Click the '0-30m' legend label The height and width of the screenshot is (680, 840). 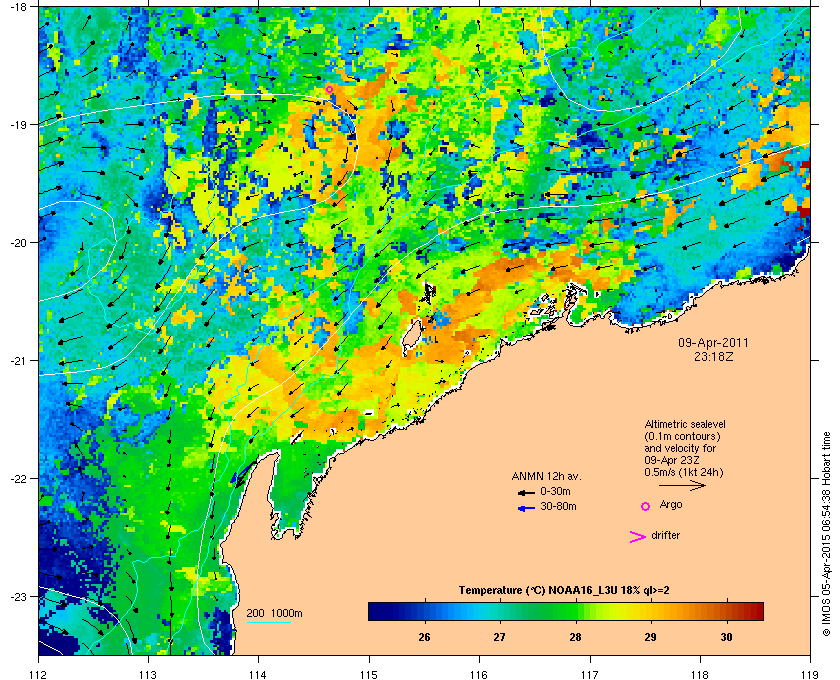[x=555, y=491]
